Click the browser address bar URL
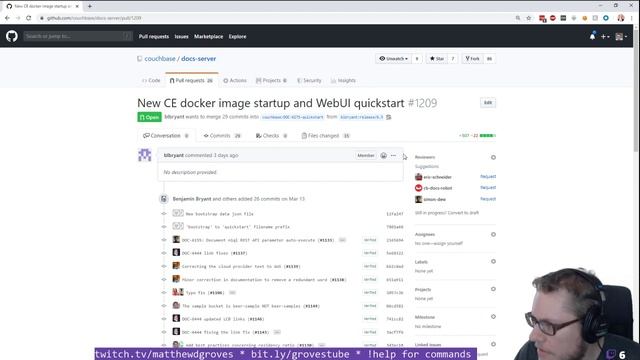 94,18
